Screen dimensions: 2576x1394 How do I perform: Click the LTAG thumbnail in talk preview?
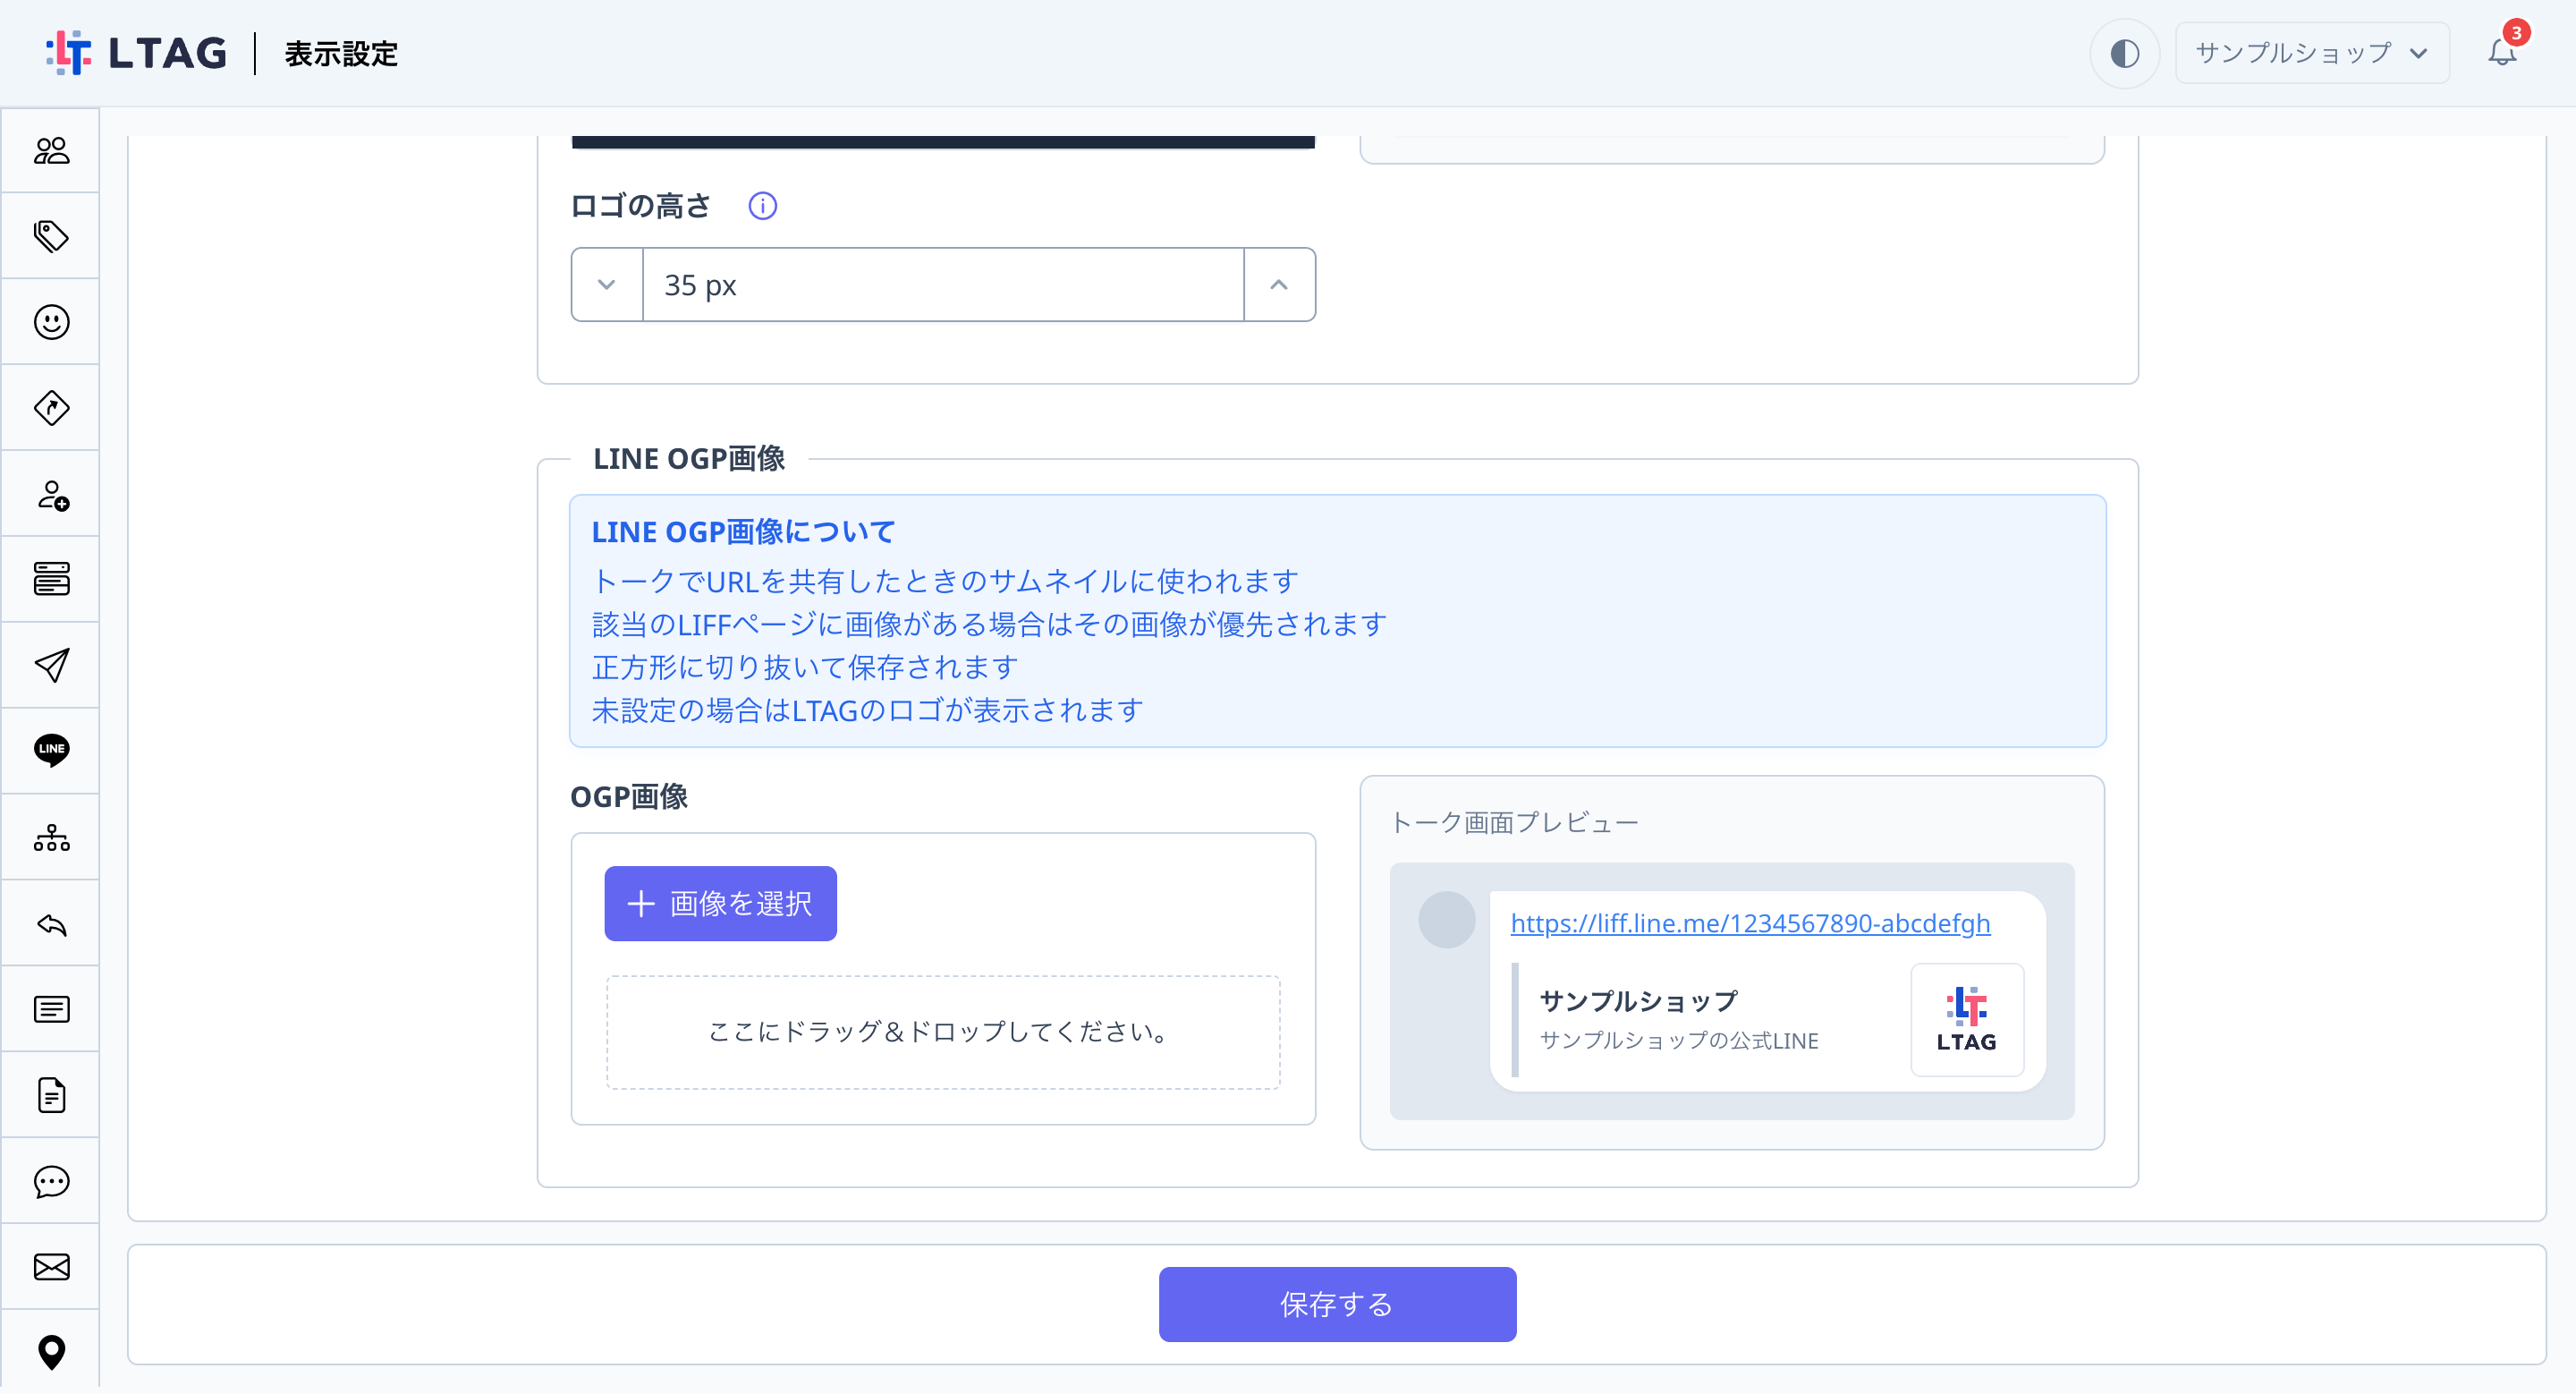point(1967,1020)
